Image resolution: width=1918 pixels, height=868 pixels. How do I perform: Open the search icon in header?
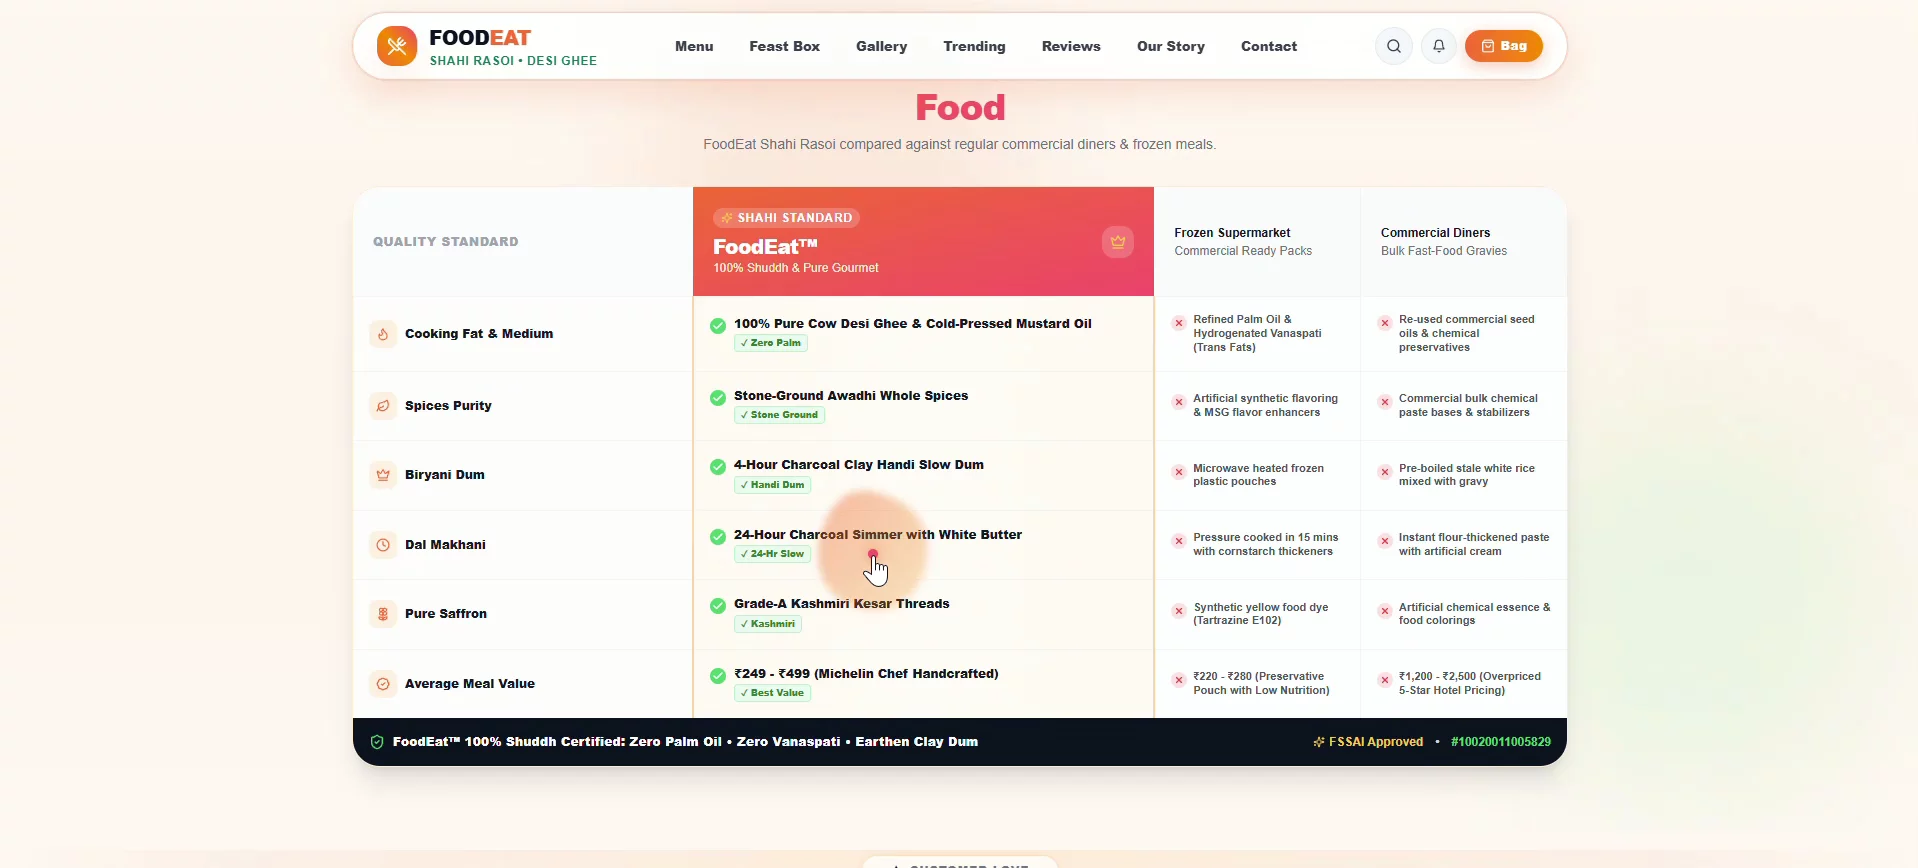click(x=1394, y=46)
